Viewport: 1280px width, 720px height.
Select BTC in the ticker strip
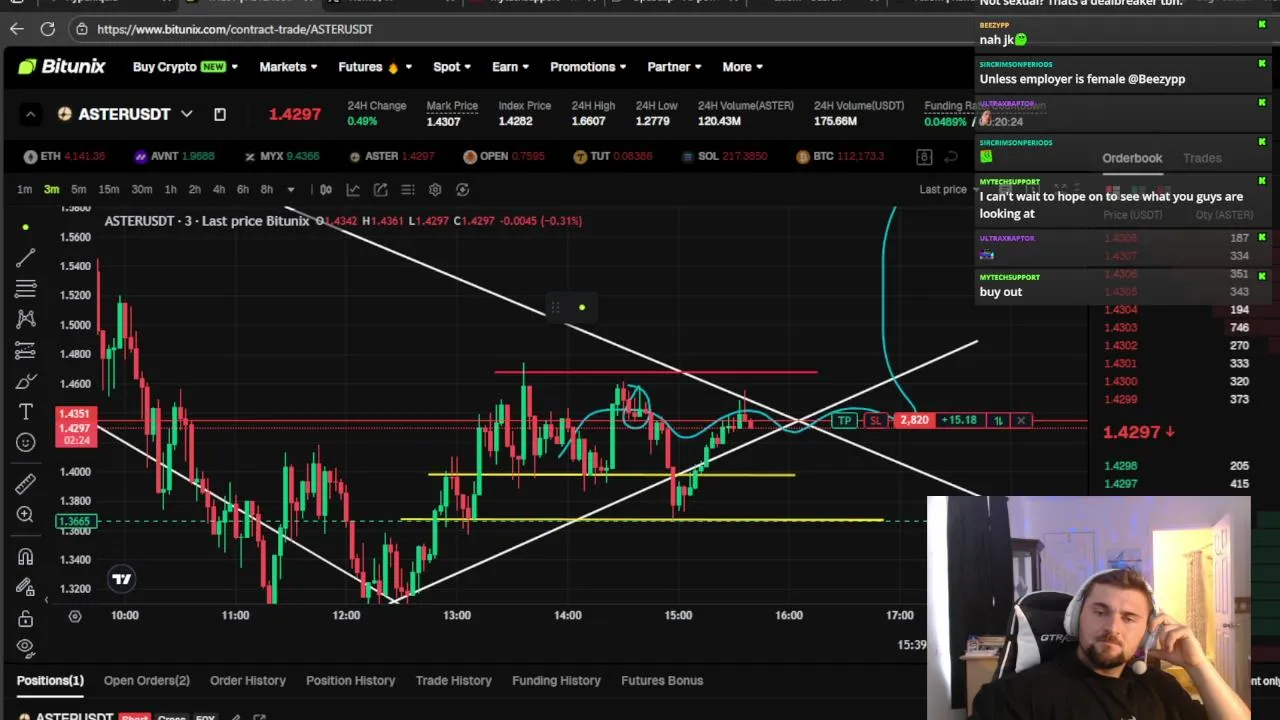click(x=840, y=156)
